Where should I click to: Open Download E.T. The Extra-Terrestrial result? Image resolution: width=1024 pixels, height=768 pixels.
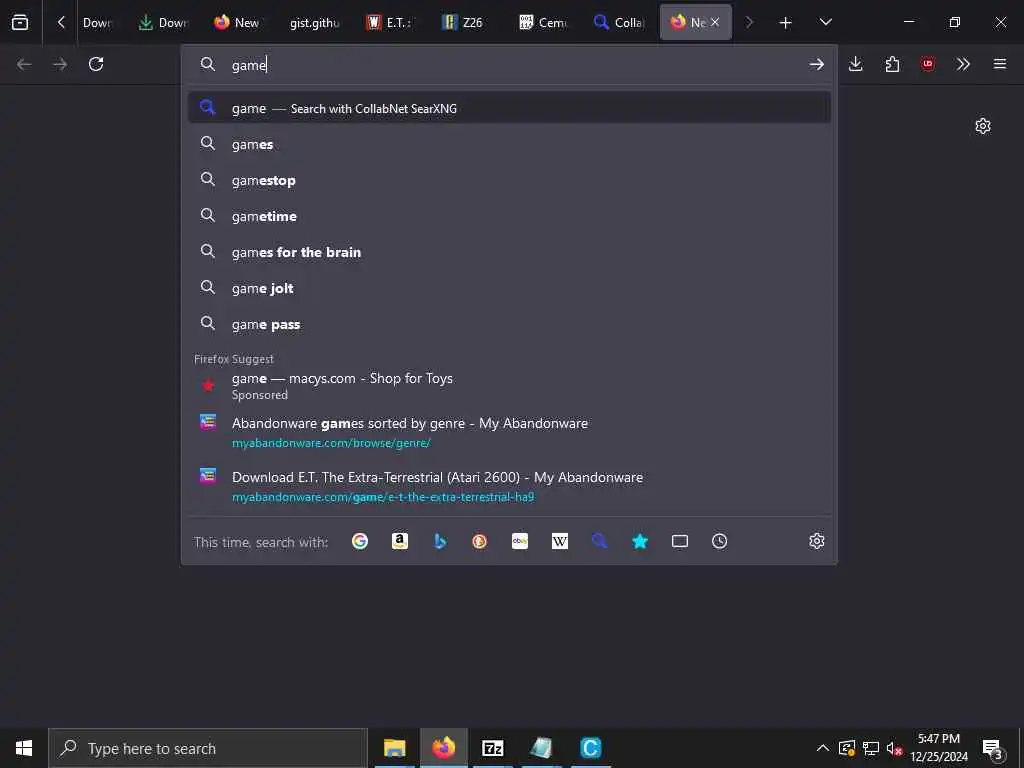[509, 486]
